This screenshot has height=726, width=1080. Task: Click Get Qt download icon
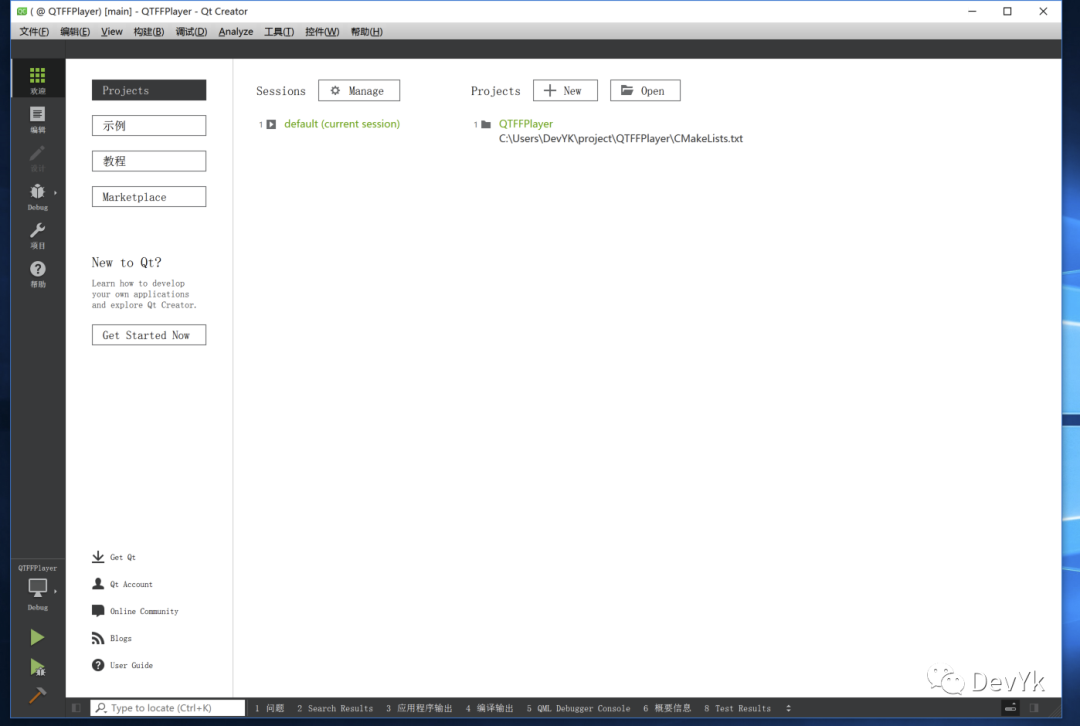[98, 557]
